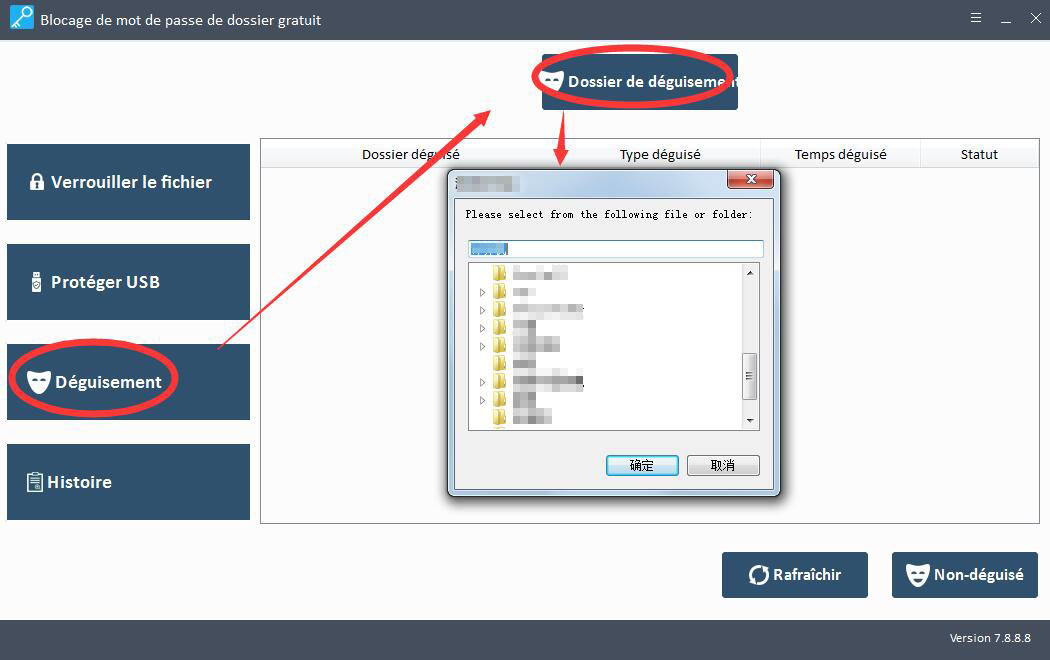The width and height of the screenshot is (1050, 660).
Task: Click the folder list scrollbar up arrow
Action: coord(750,272)
